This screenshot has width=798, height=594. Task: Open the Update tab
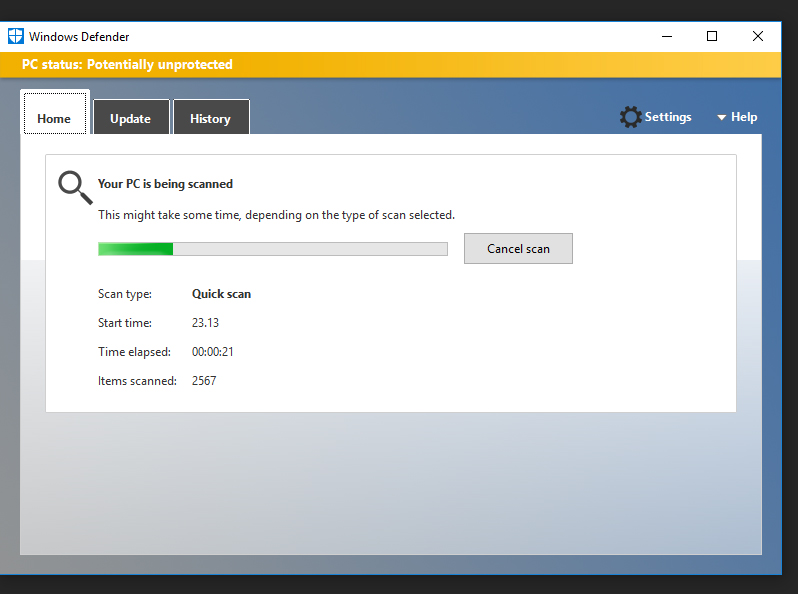(x=131, y=117)
